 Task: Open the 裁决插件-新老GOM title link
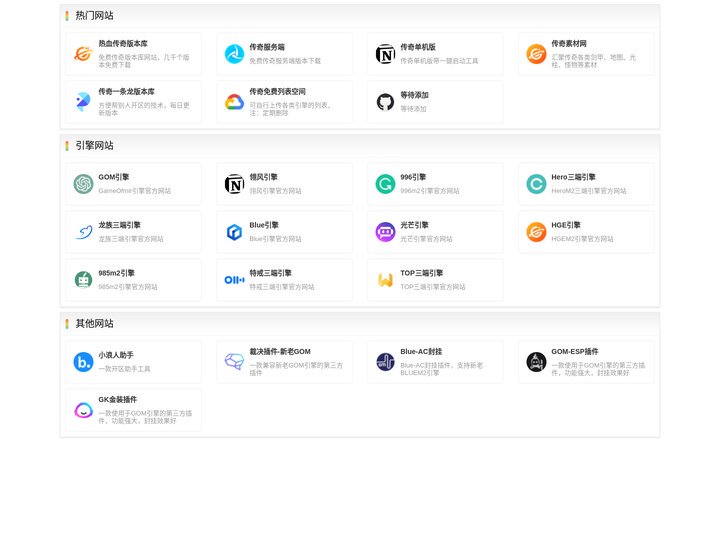pos(280,351)
